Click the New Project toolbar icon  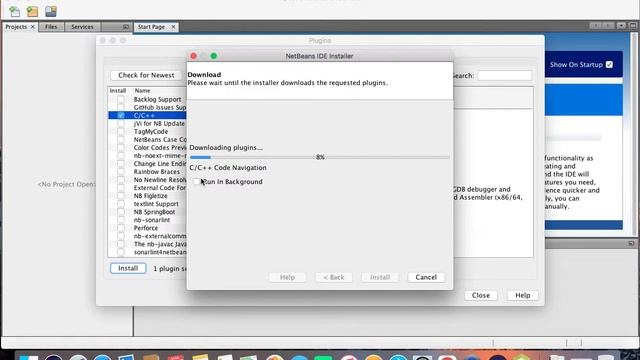(32, 11)
